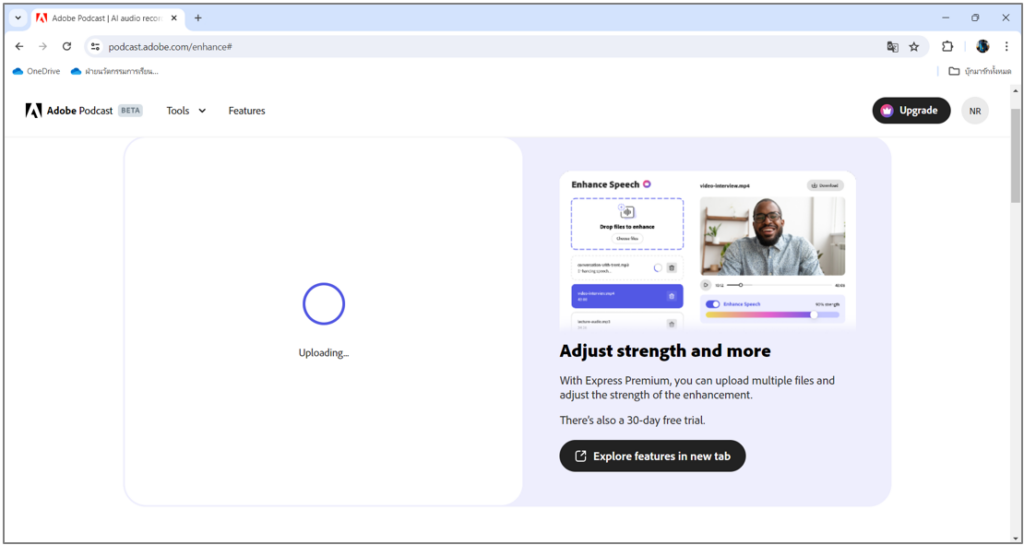
Task: Open the NR account menu
Action: [x=974, y=111]
